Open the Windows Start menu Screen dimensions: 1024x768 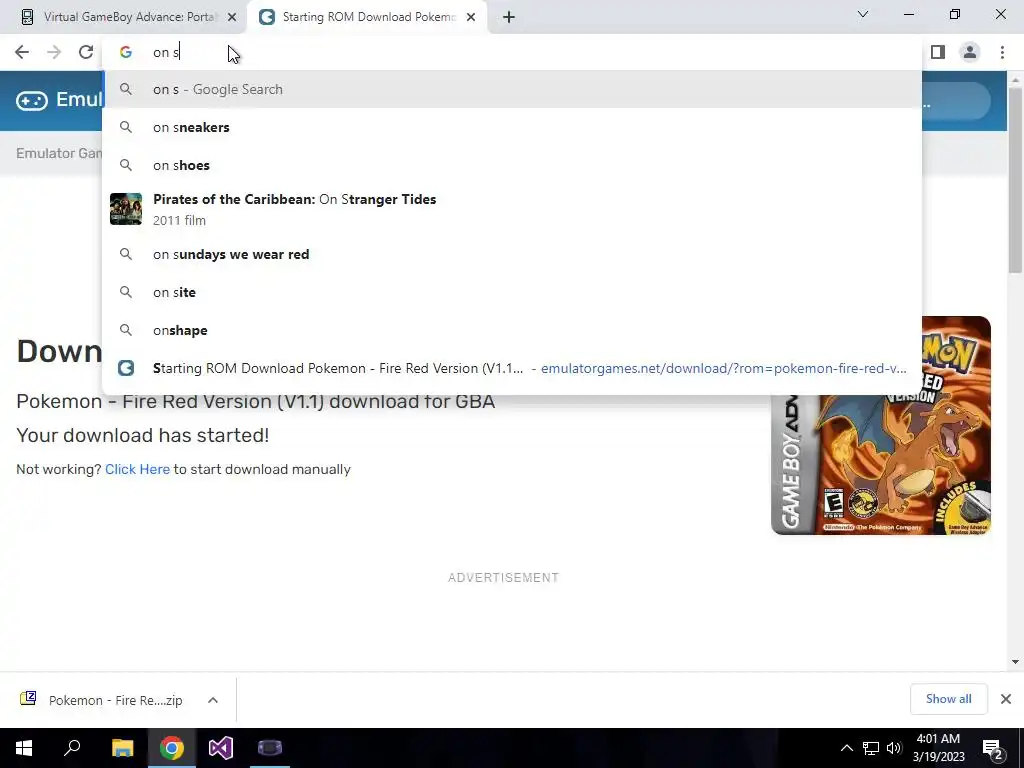[x=24, y=748]
